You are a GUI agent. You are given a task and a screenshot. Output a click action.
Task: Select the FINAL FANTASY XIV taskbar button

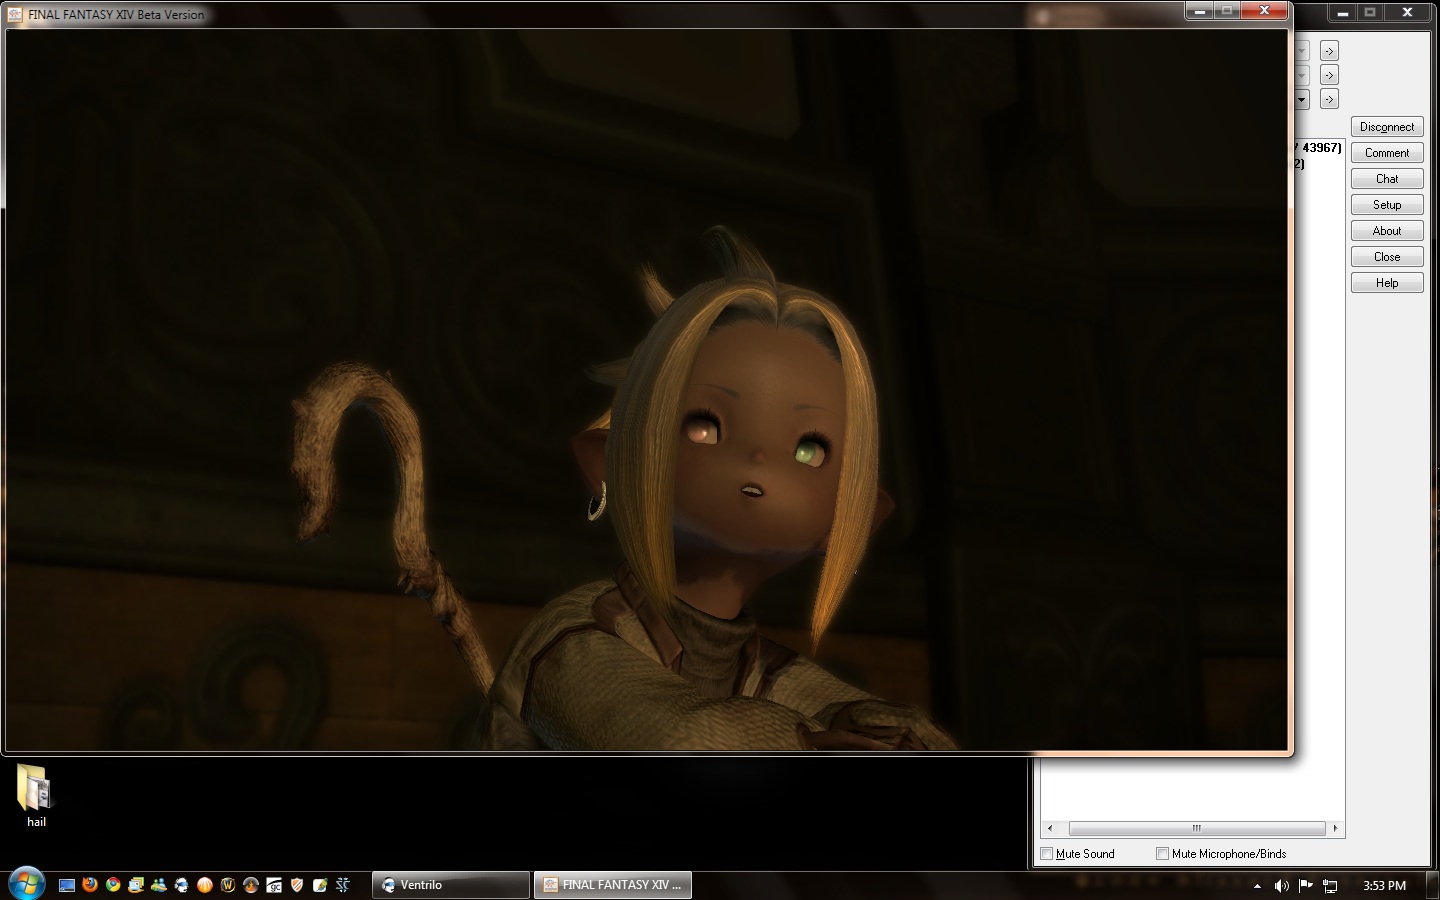tap(612, 885)
